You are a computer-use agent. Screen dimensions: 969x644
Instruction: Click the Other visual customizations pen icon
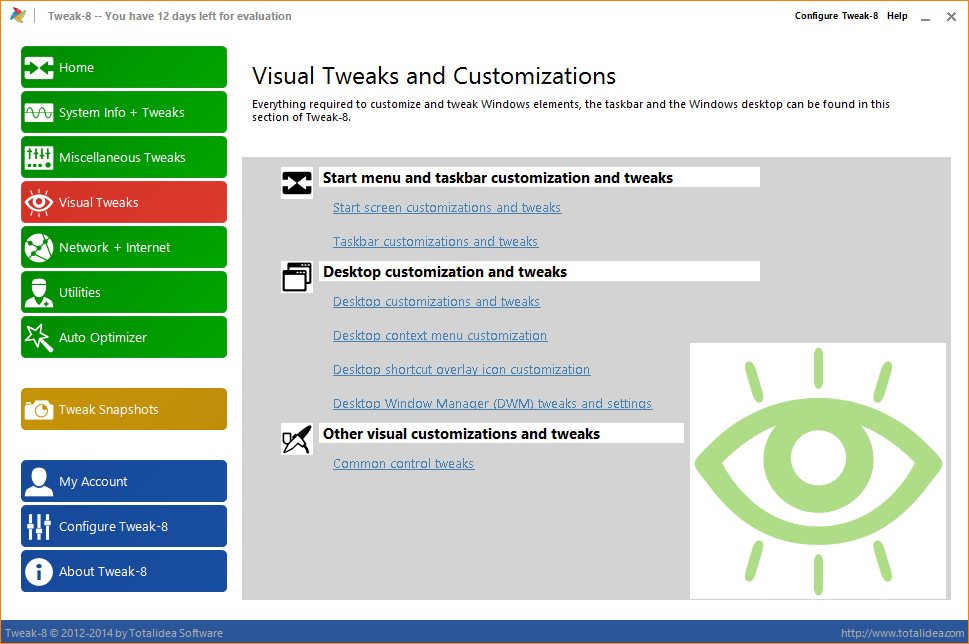click(x=297, y=439)
